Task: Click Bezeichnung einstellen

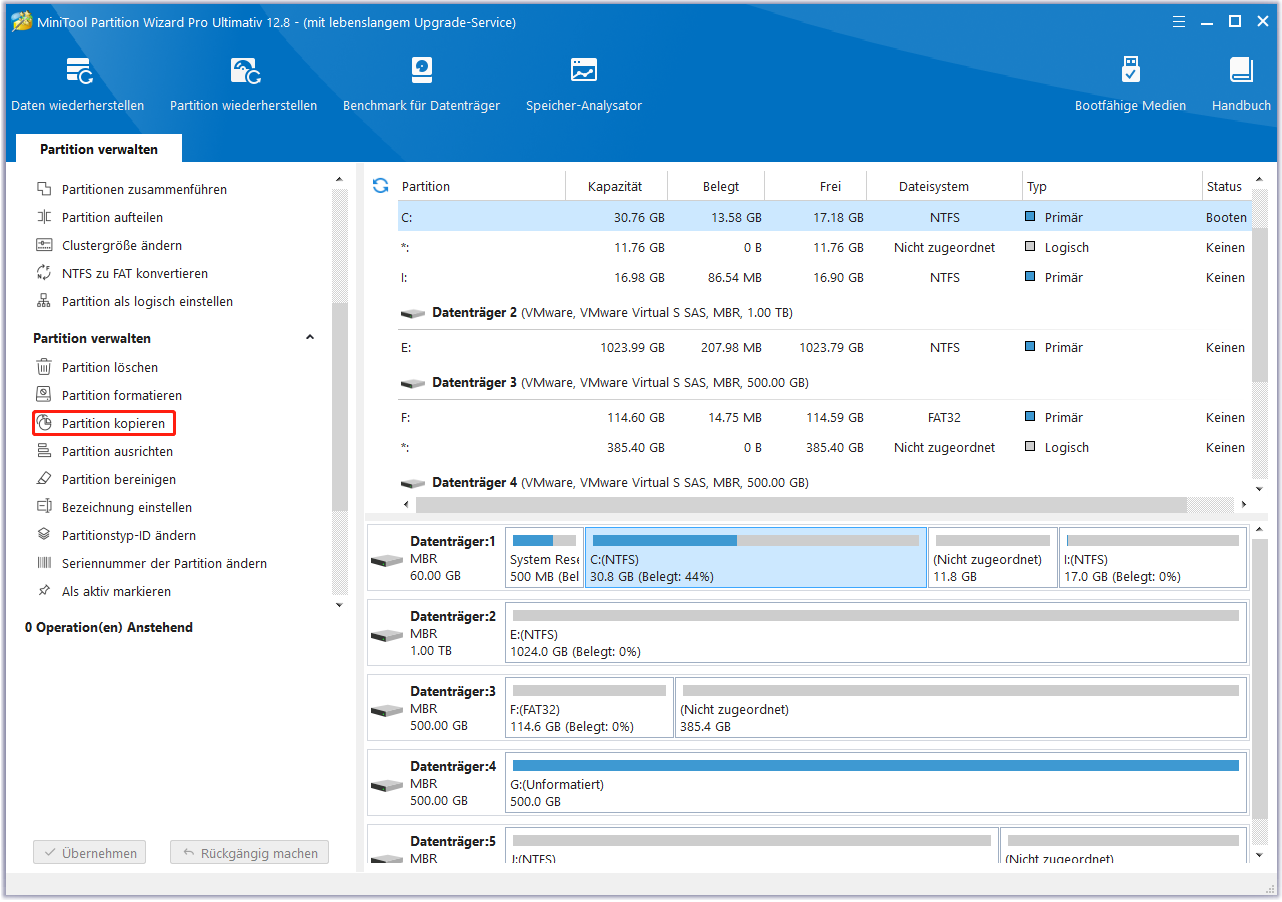Action: (127, 507)
